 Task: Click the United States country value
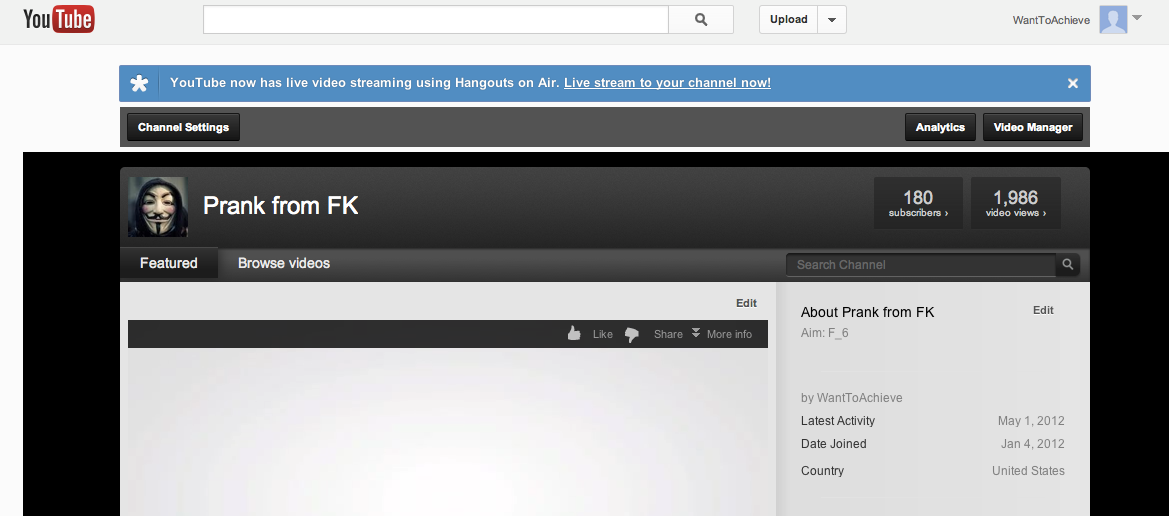tap(1028, 471)
